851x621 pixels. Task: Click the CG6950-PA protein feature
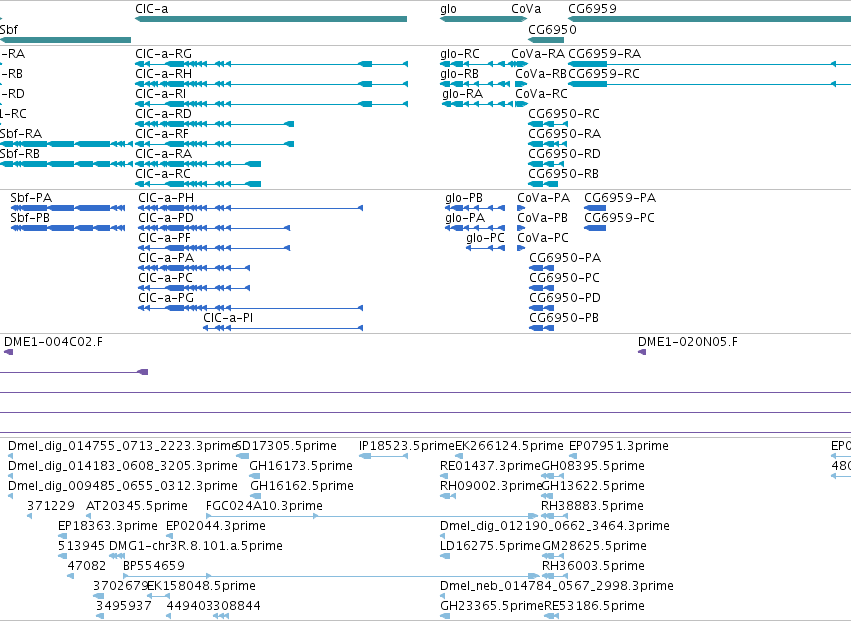(x=542, y=268)
